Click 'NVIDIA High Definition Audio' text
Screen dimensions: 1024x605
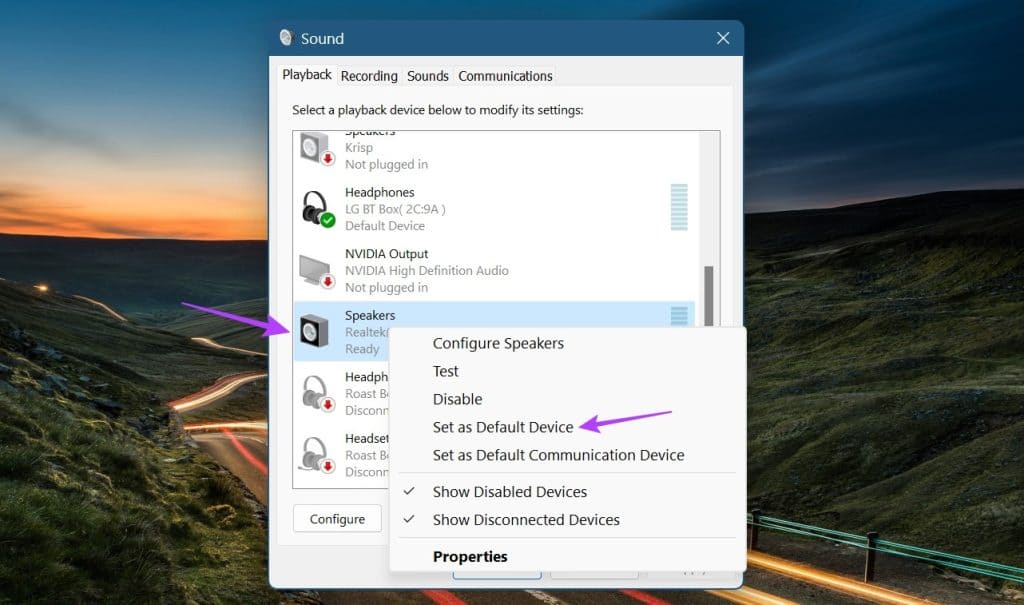426,270
